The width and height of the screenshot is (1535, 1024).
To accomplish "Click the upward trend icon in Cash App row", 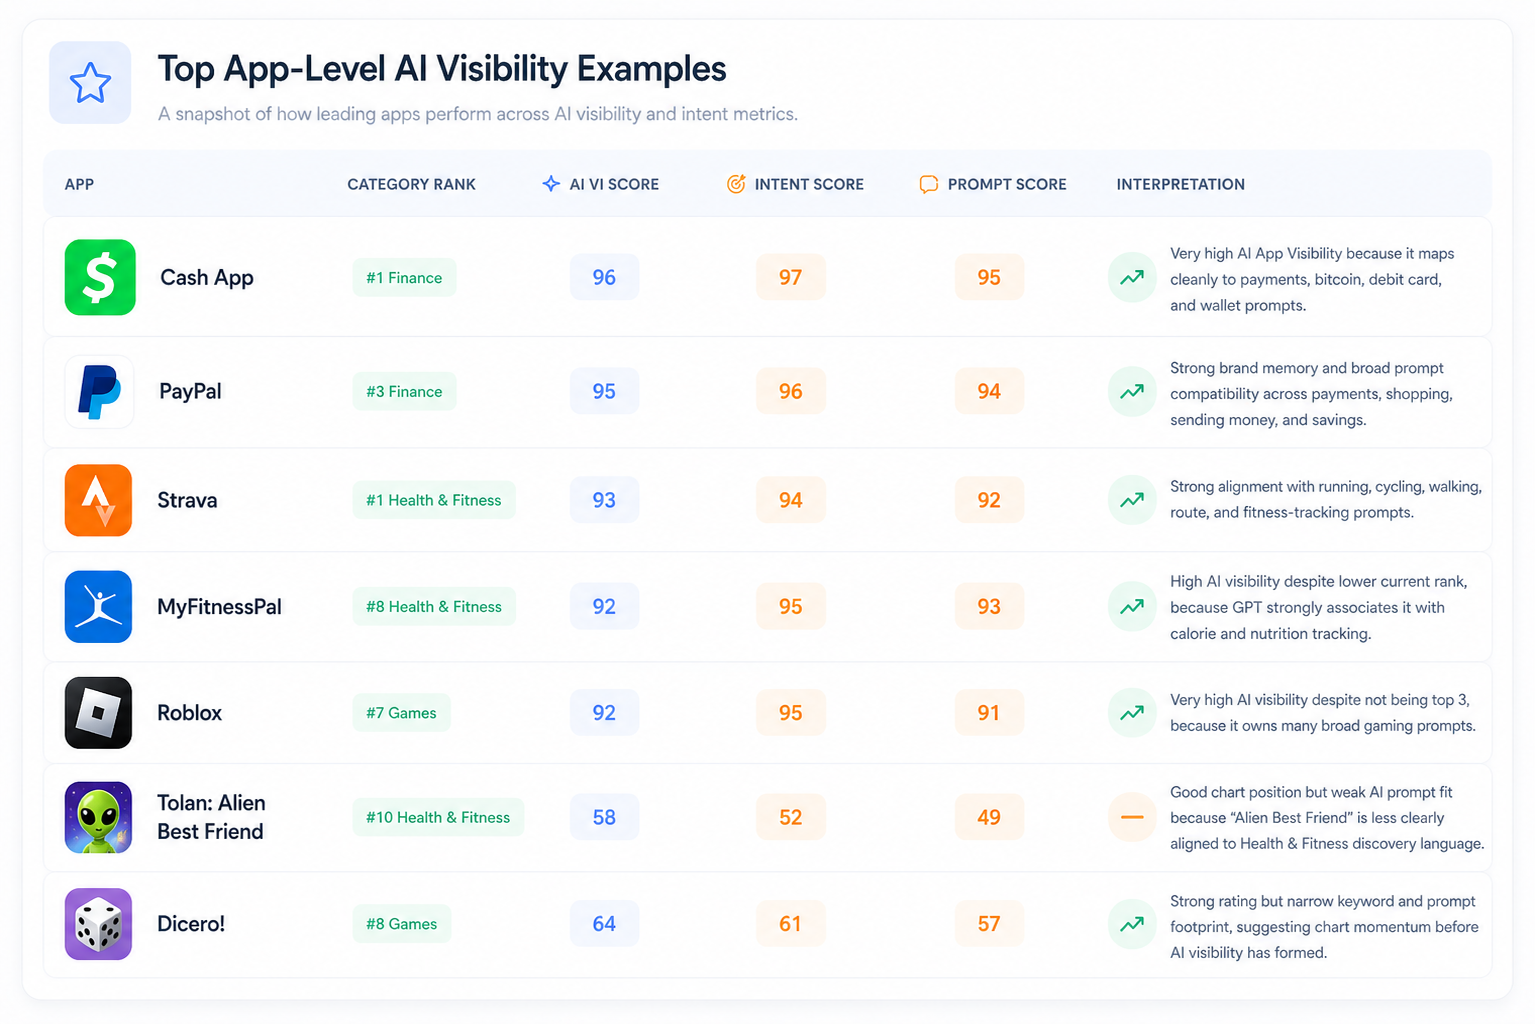I will (1132, 277).
